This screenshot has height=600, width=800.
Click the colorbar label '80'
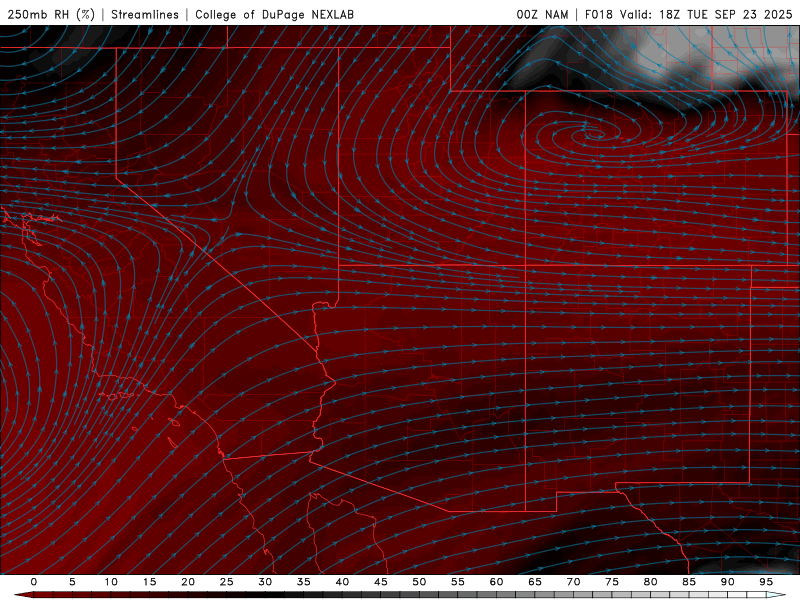pyautogui.click(x=651, y=582)
